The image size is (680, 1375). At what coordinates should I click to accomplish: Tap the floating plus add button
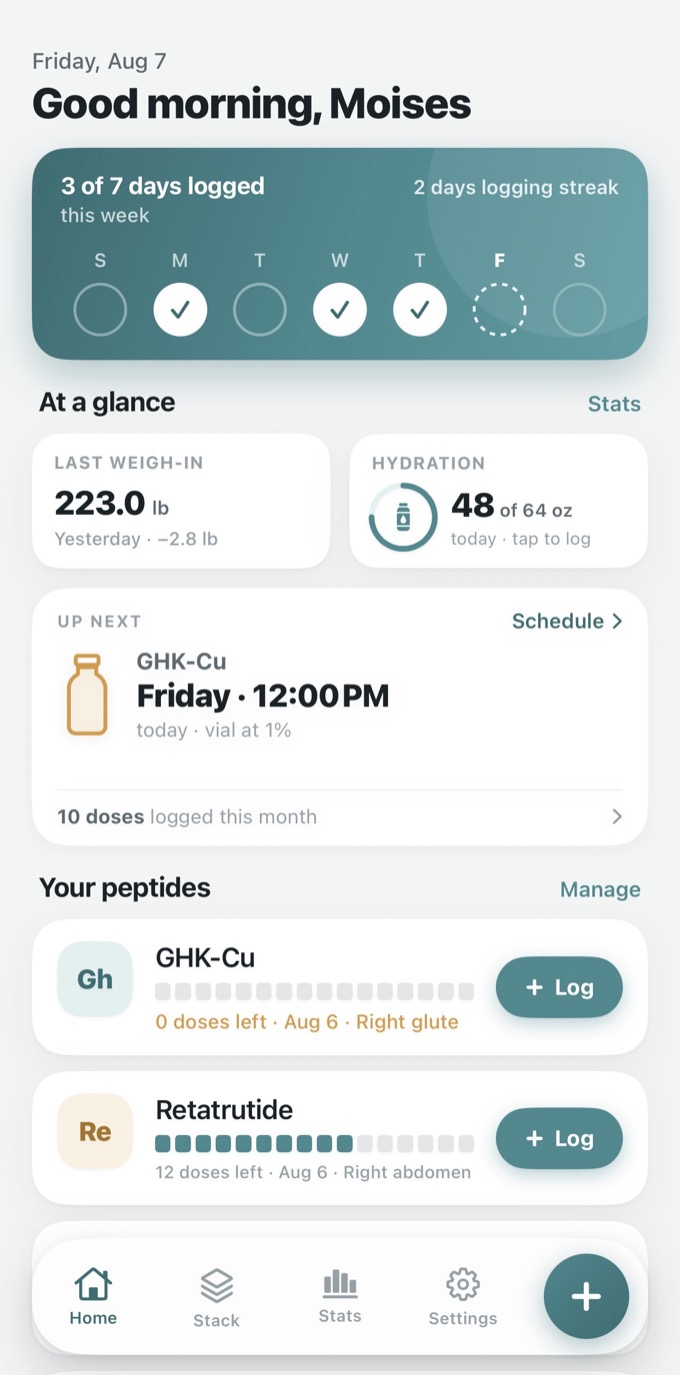point(586,1296)
